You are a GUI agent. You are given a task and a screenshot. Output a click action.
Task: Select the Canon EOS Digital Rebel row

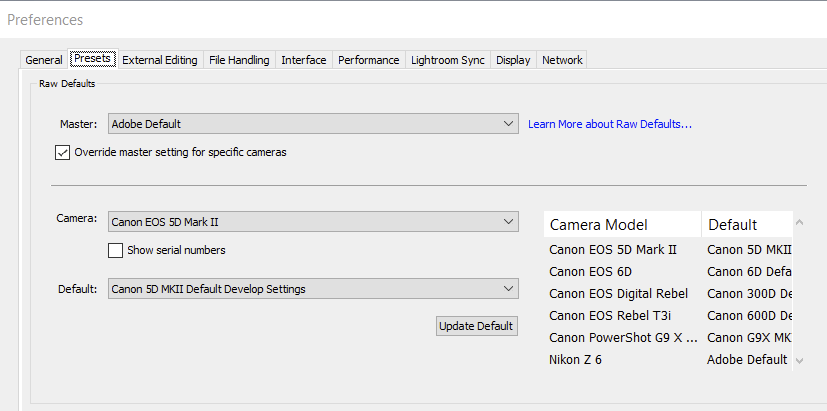point(668,293)
